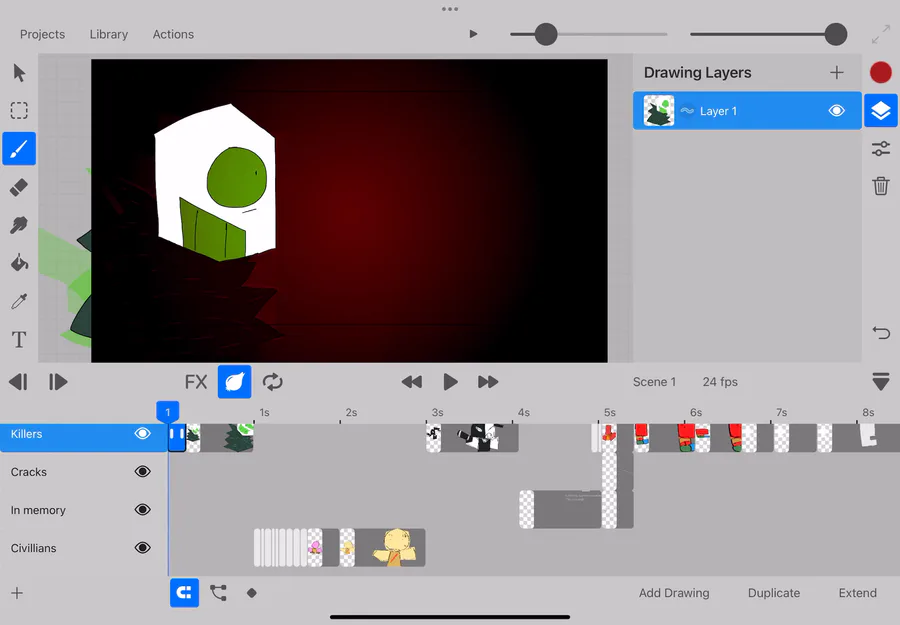The image size is (900, 625).
Task: Go to previous frame with step-back icon
Action: [x=18, y=382]
